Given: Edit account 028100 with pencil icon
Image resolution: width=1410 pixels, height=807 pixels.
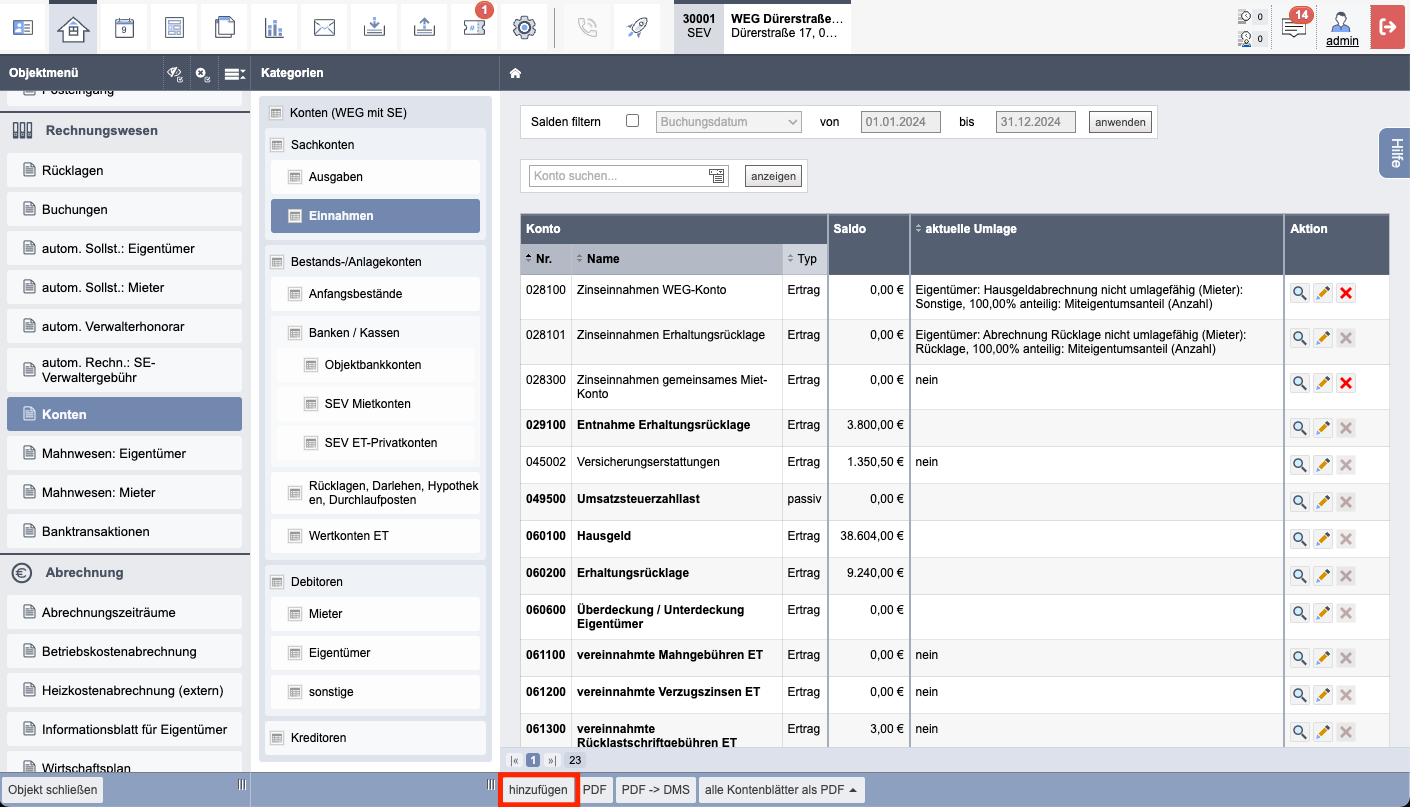Looking at the screenshot, I should [x=1323, y=293].
